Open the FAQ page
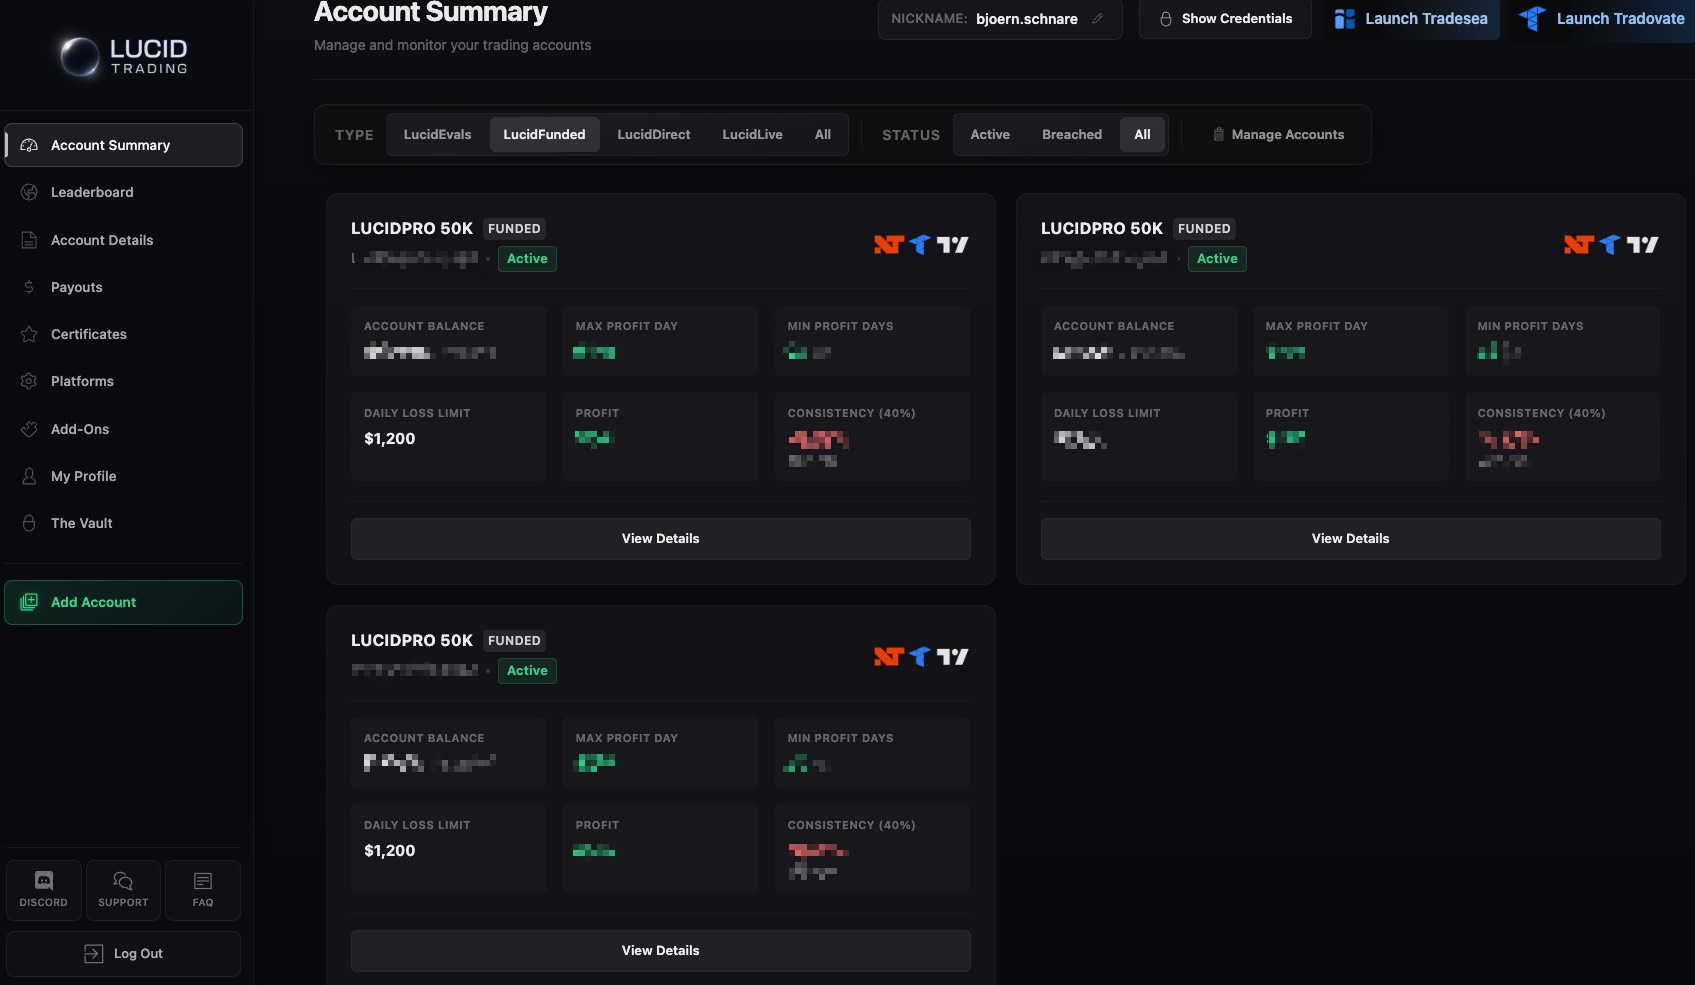The height and width of the screenshot is (985, 1695). pos(203,889)
